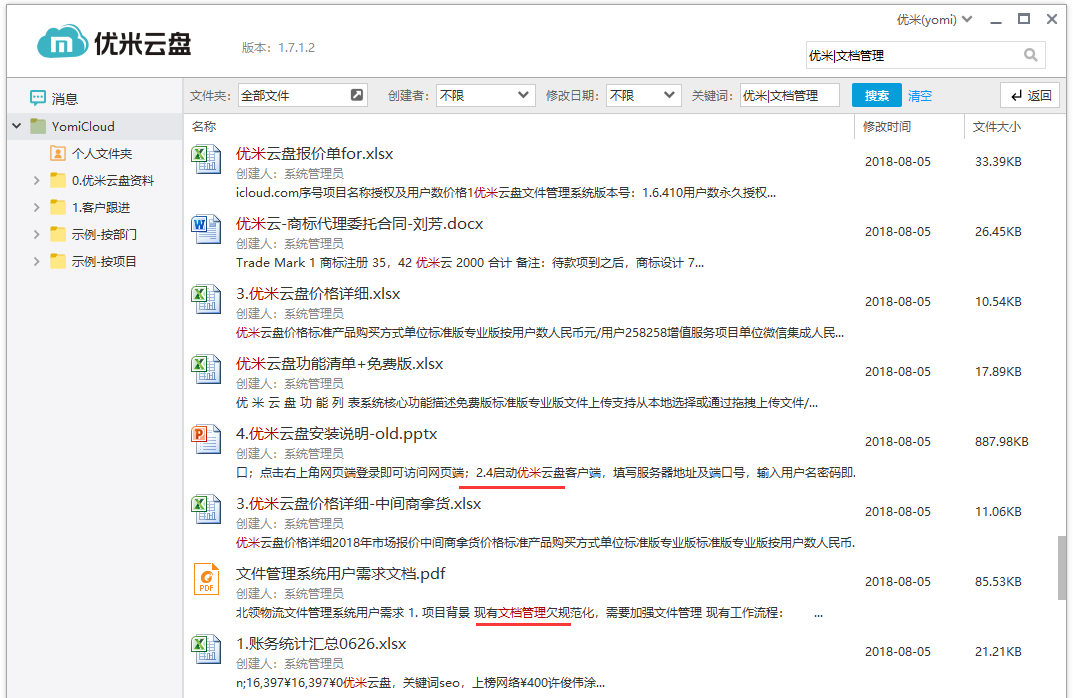Open folder picker icon in 文件夹 field
The height and width of the screenshot is (698, 1073).
click(357, 96)
